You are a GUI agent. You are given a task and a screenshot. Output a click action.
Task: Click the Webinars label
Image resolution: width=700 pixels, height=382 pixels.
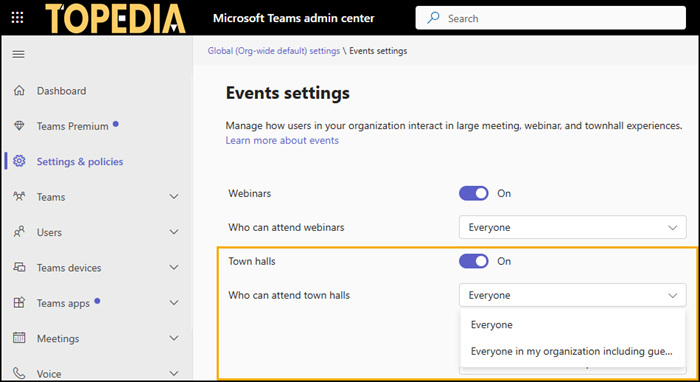pyautogui.click(x=250, y=193)
